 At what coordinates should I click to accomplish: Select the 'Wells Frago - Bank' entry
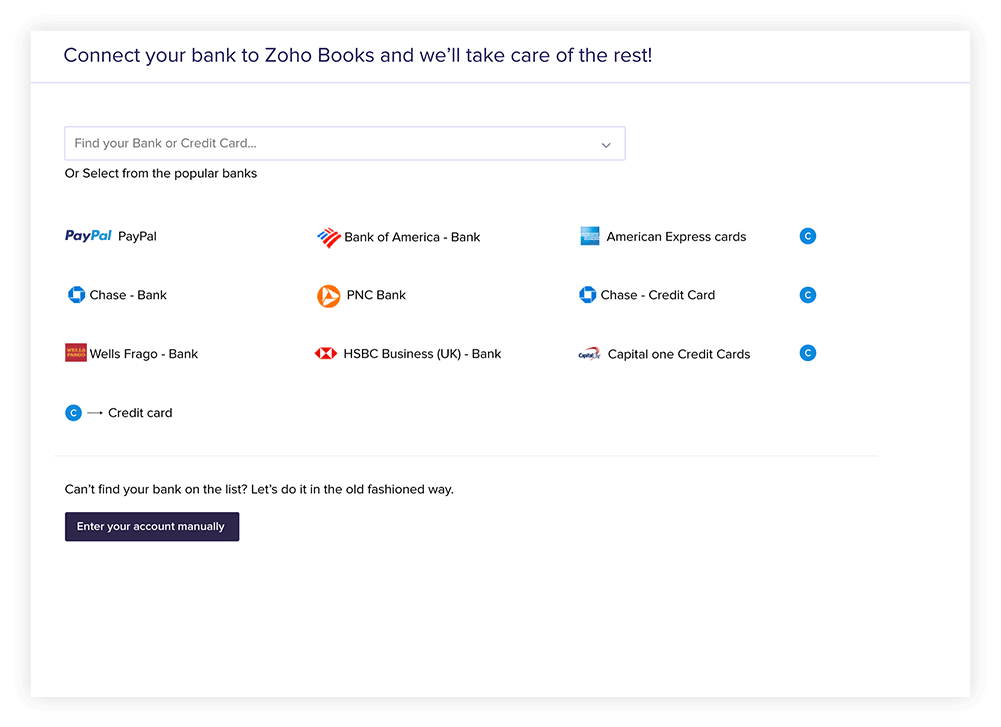tap(131, 353)
